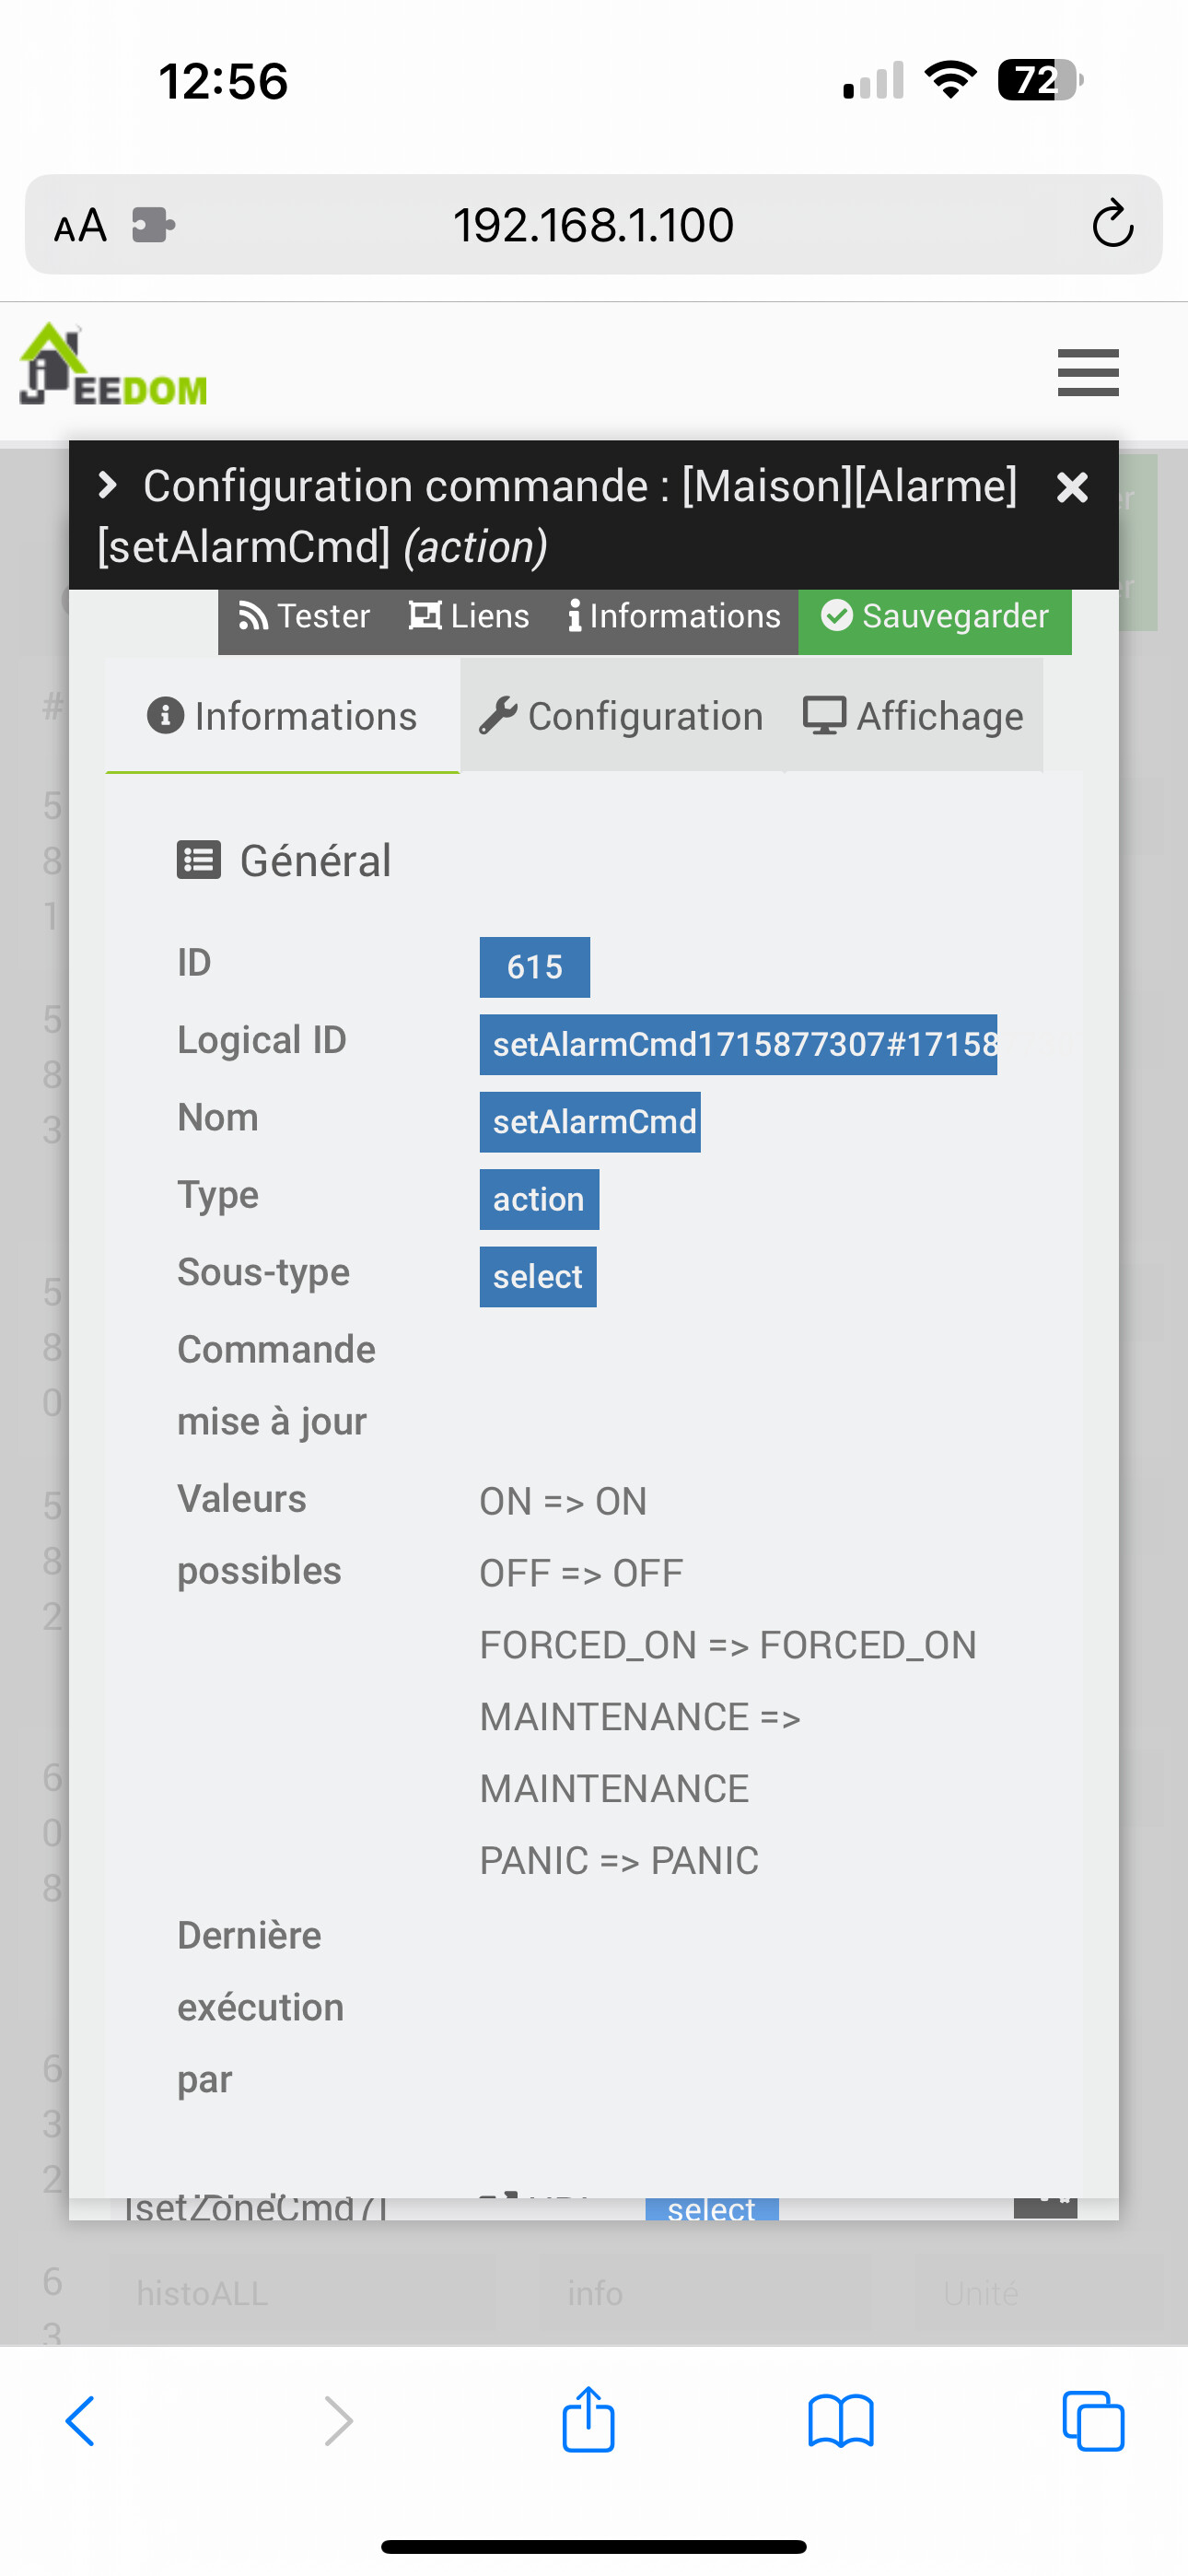
Task: Close the command configuration dialog
Action: [x=1072, y=487]
